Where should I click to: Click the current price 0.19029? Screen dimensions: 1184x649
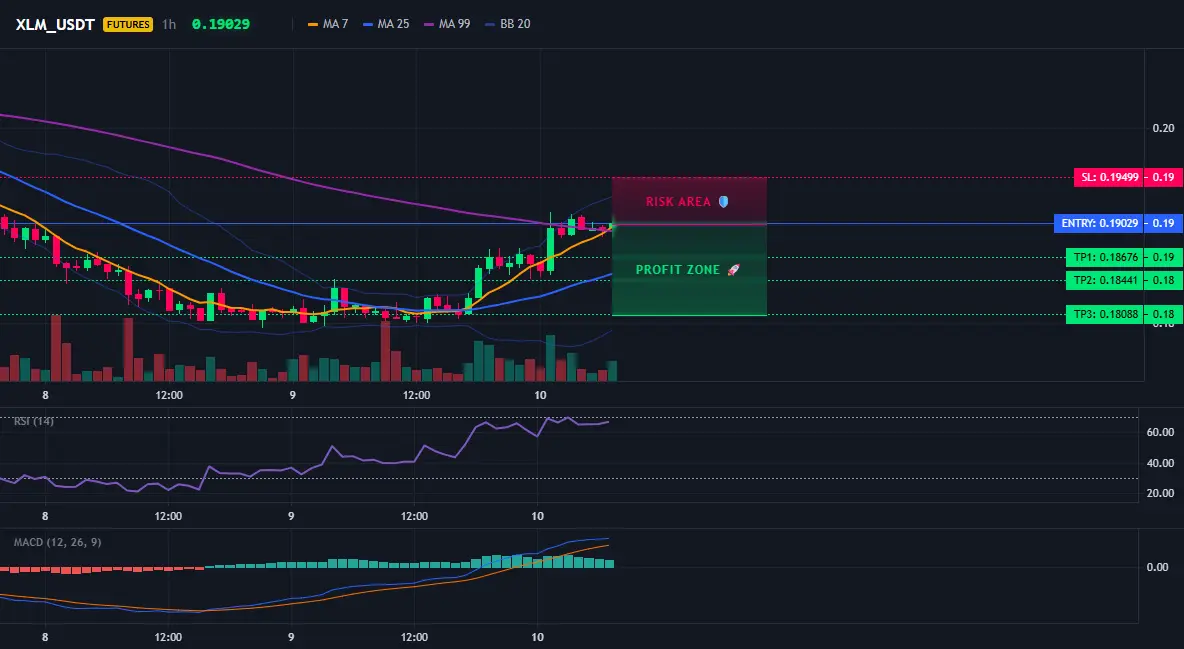220,24
